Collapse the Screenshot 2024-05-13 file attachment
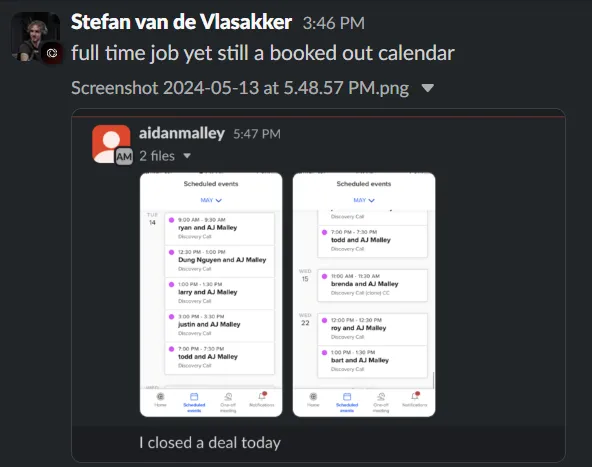592x467 pixels. [x=428, y=88]
